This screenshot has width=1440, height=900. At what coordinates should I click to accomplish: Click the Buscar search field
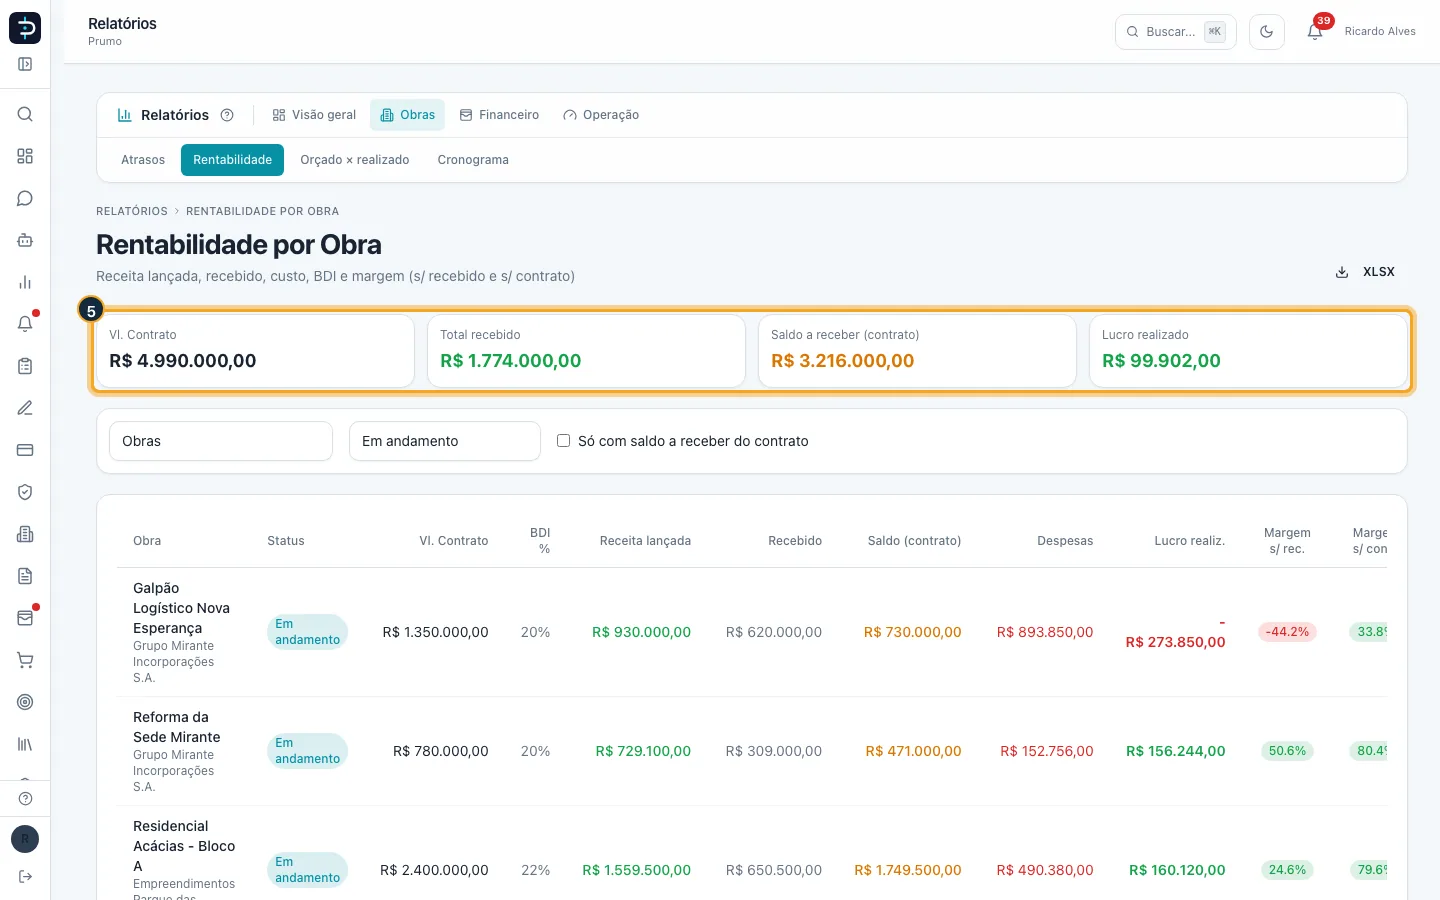click(x=1176, y=32)
